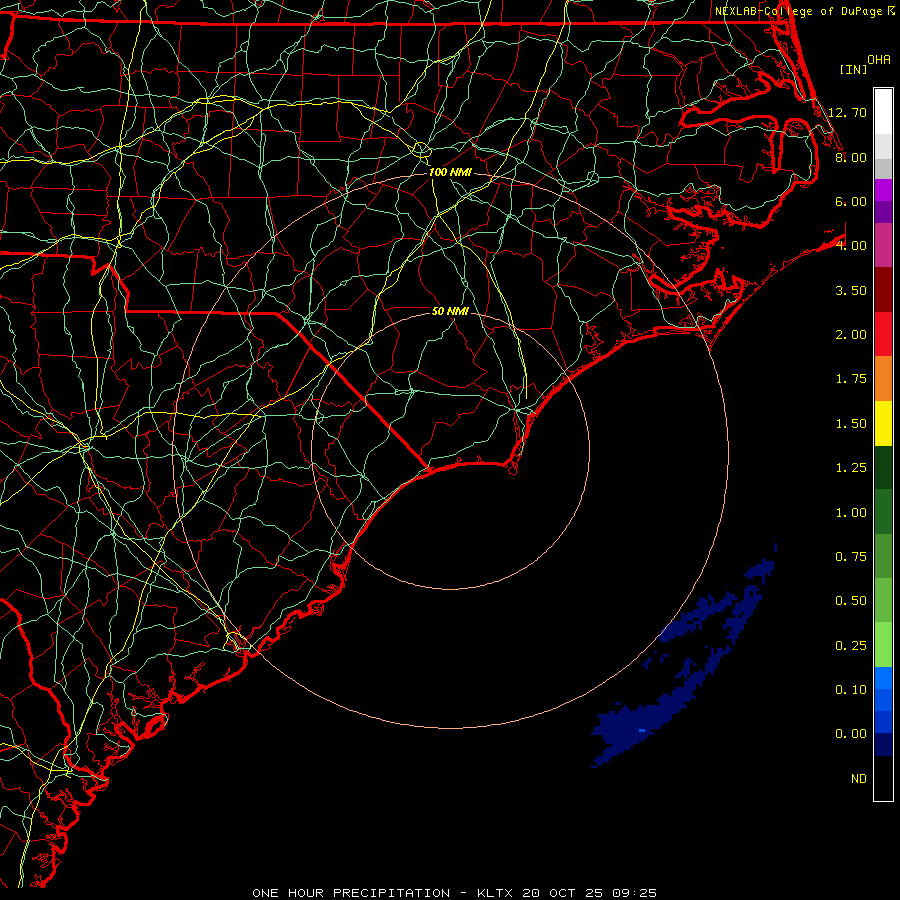Select the orange swatch beside 1.75

pos(883,379)
